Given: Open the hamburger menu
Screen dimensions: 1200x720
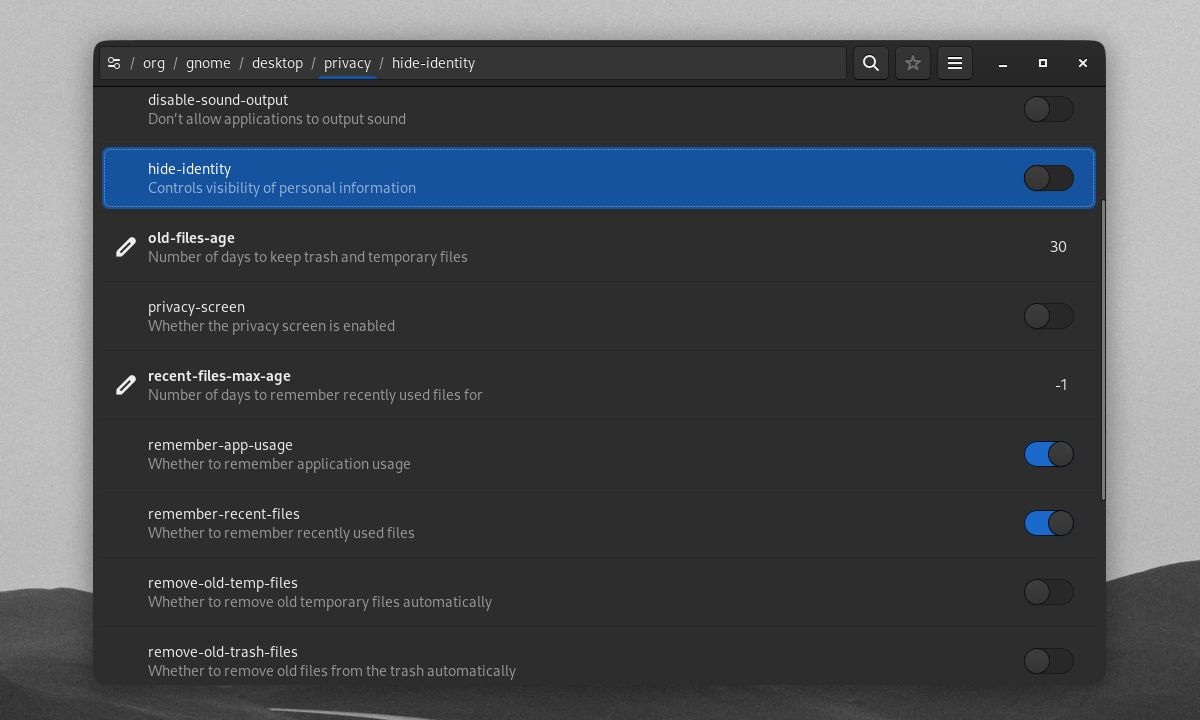Looking at the screenshot, I should [955, 63].
